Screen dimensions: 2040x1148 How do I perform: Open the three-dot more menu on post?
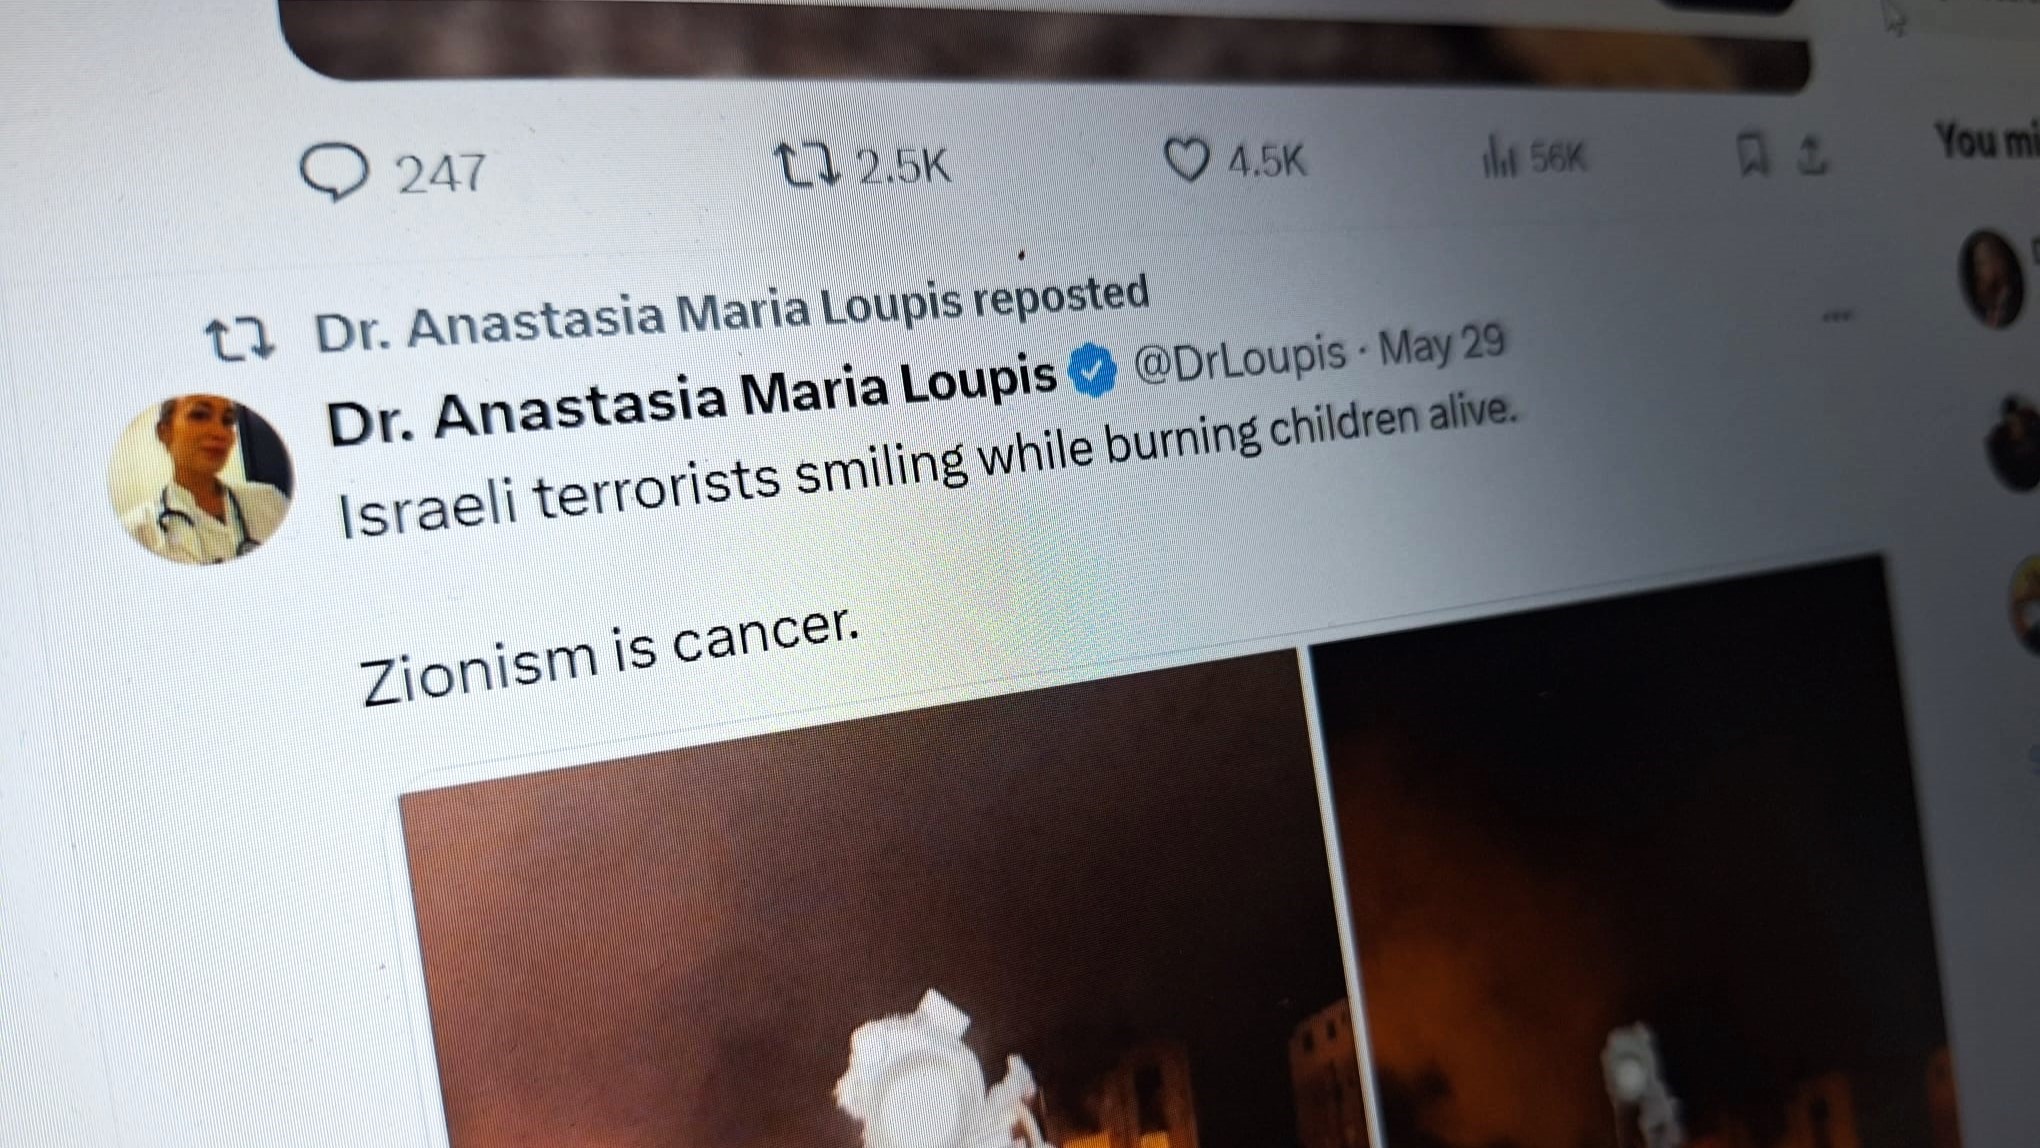[x=1836, y=316]
